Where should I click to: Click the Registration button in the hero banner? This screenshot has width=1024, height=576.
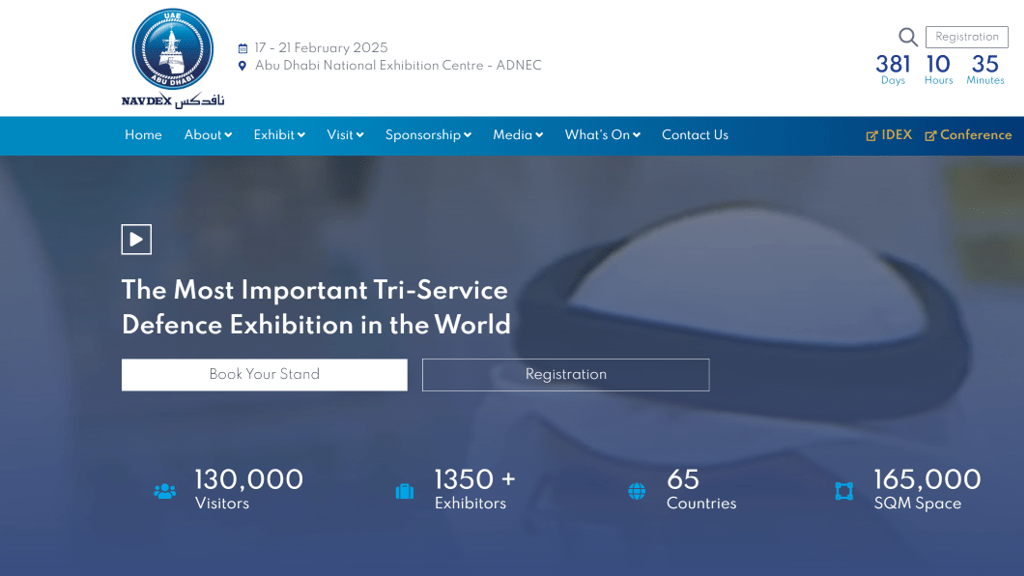[x=566, y=375]
